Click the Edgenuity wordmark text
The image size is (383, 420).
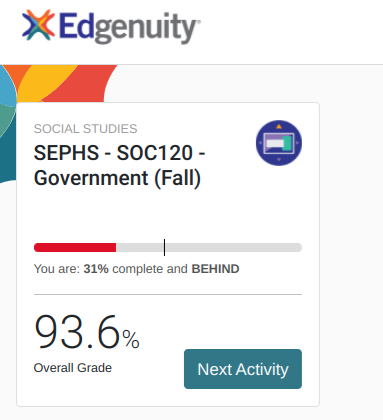(130, 28)
